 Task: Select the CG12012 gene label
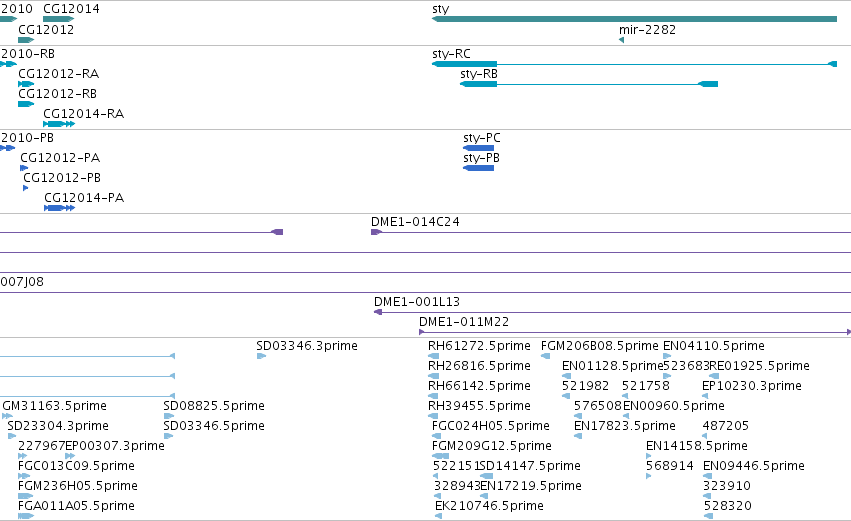coord(46,29)
